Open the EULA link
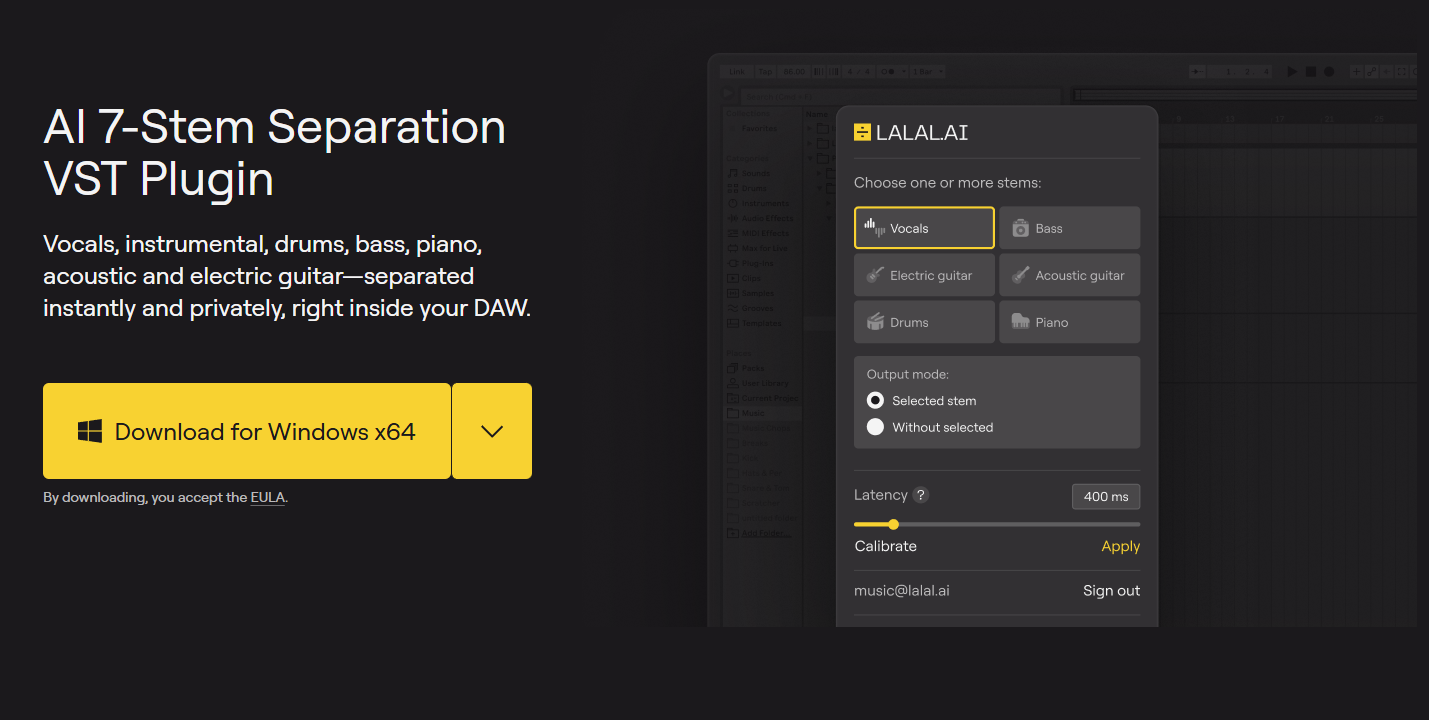Viewport: 1429px width, 720px height. [268, 497]
